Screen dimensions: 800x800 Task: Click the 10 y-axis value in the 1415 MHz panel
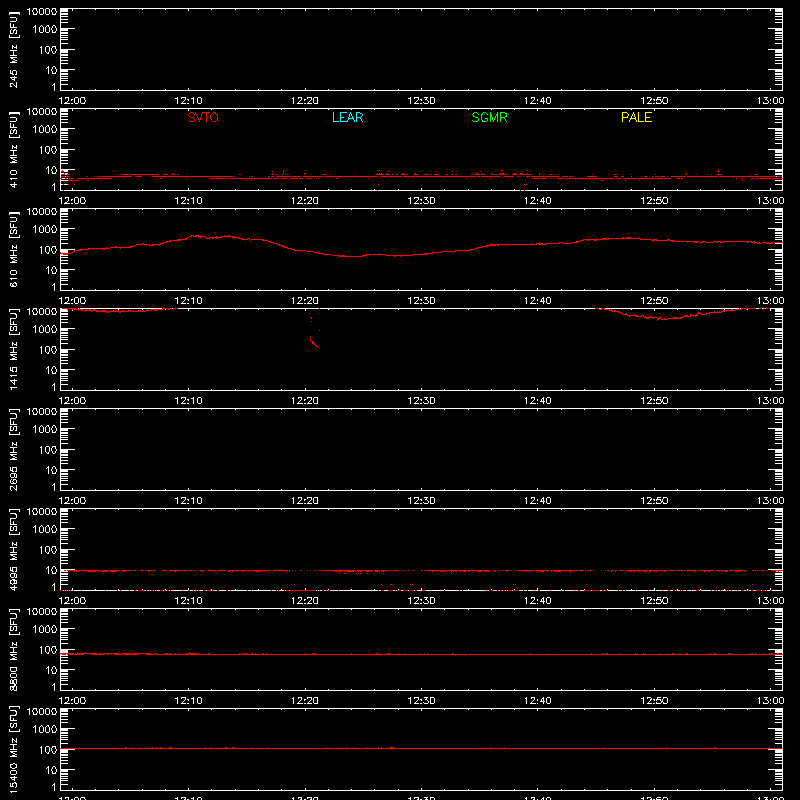51,370
